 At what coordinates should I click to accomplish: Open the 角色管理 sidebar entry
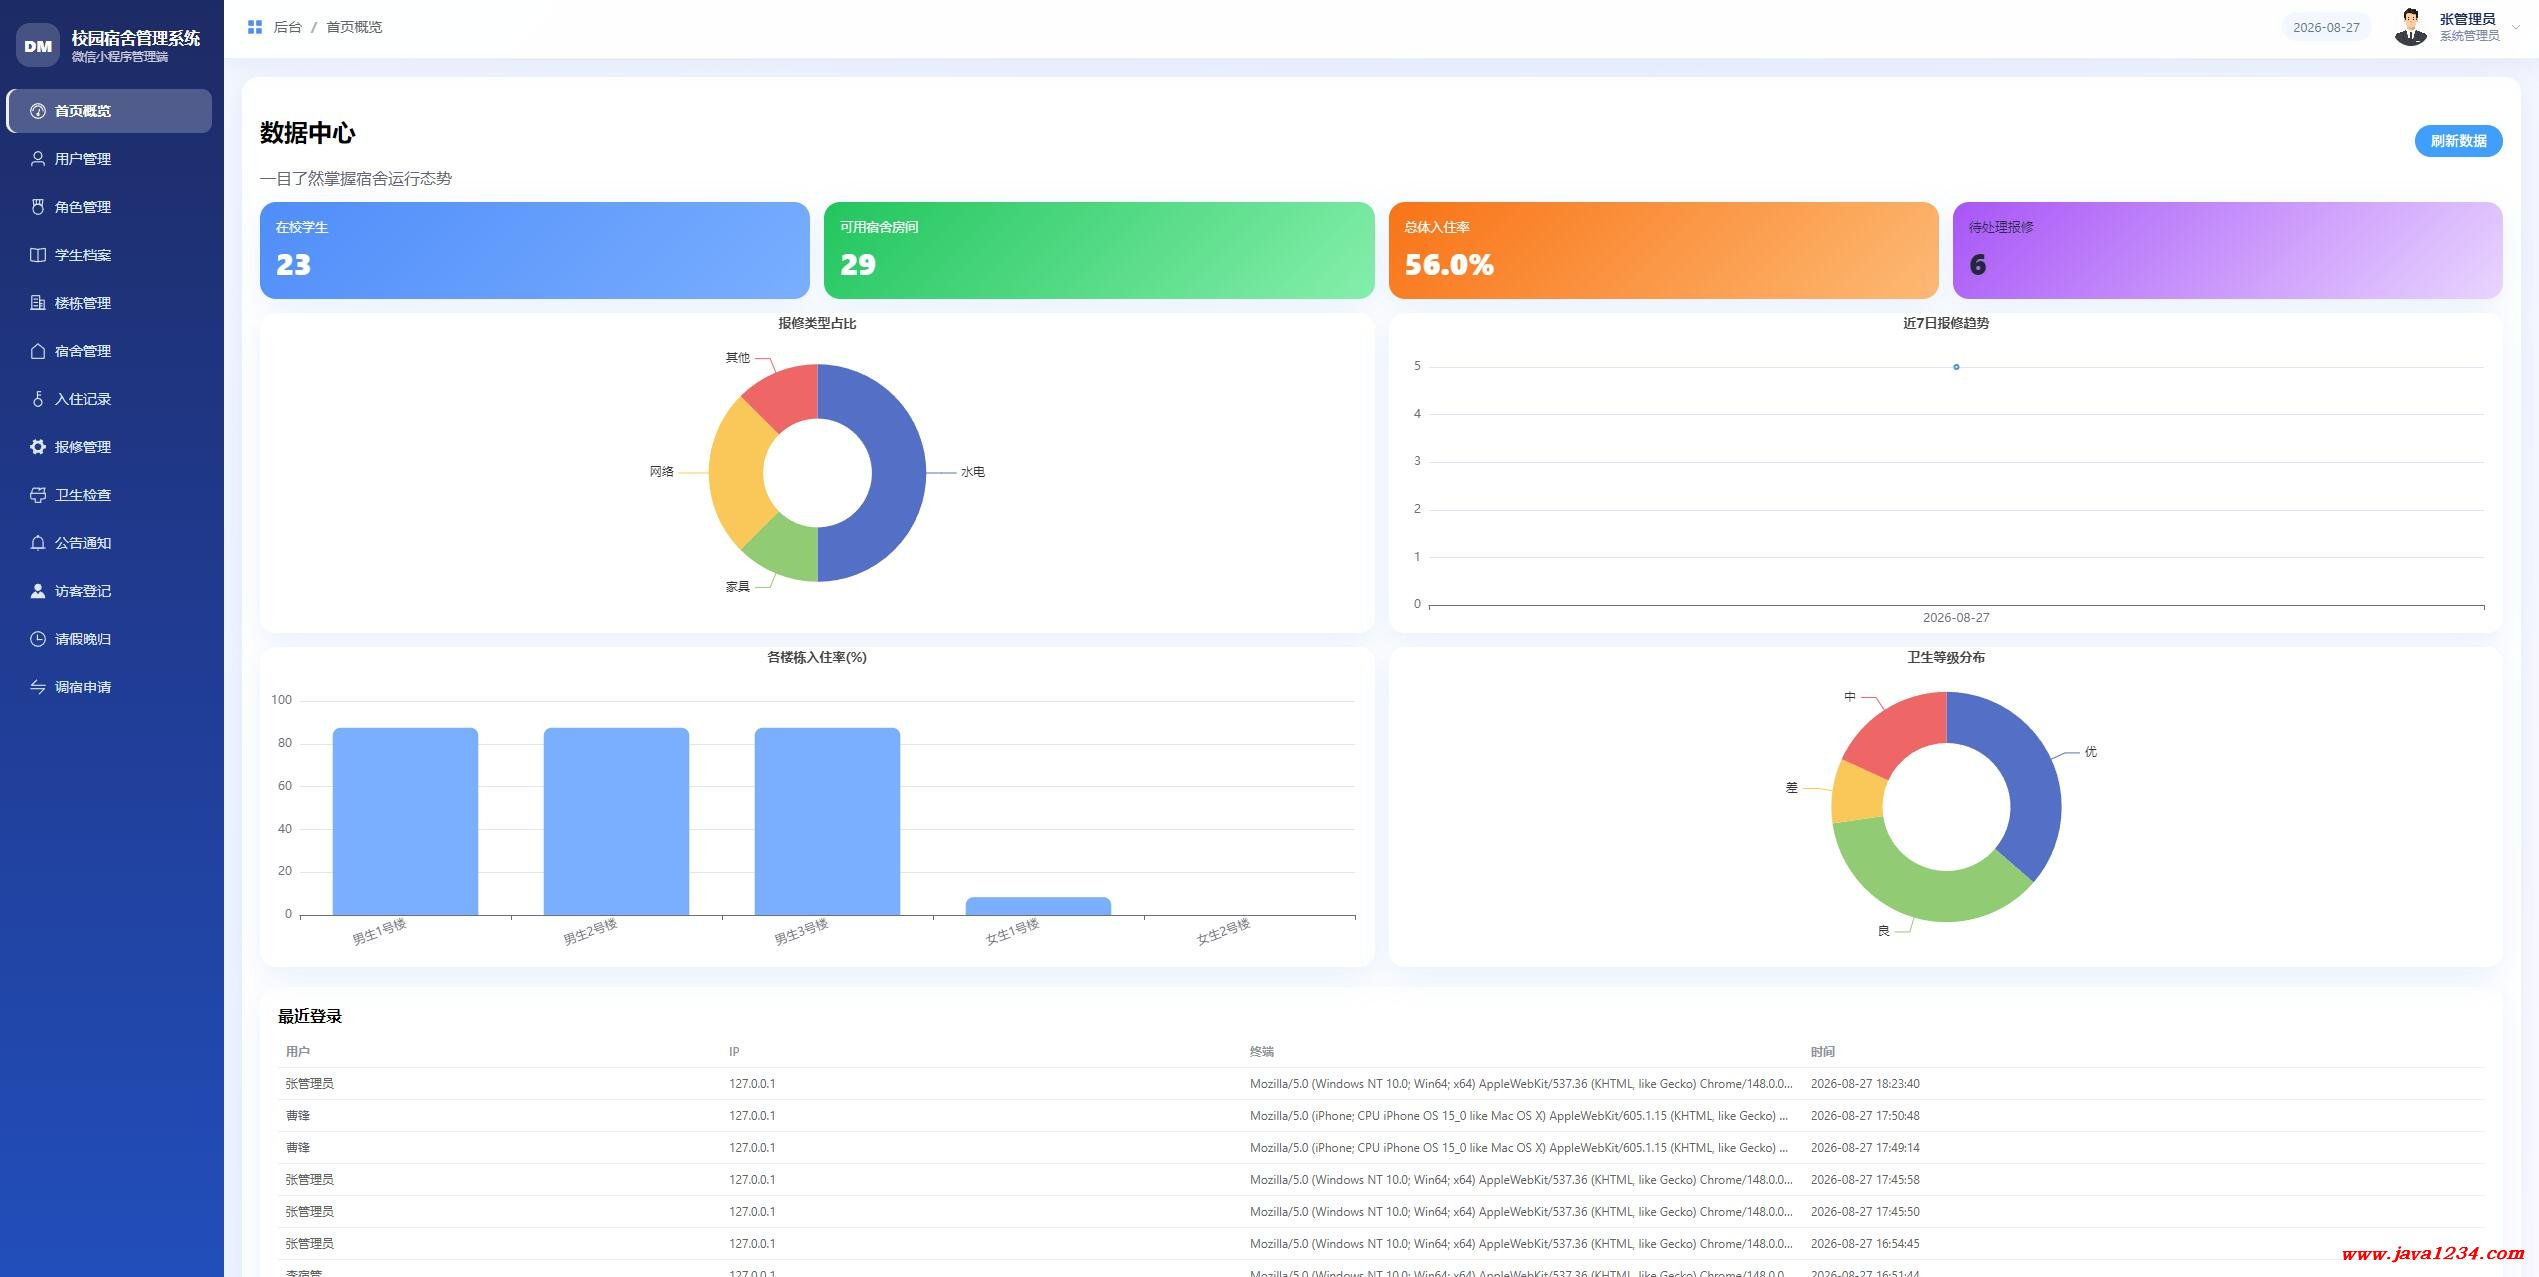[110, 207]
